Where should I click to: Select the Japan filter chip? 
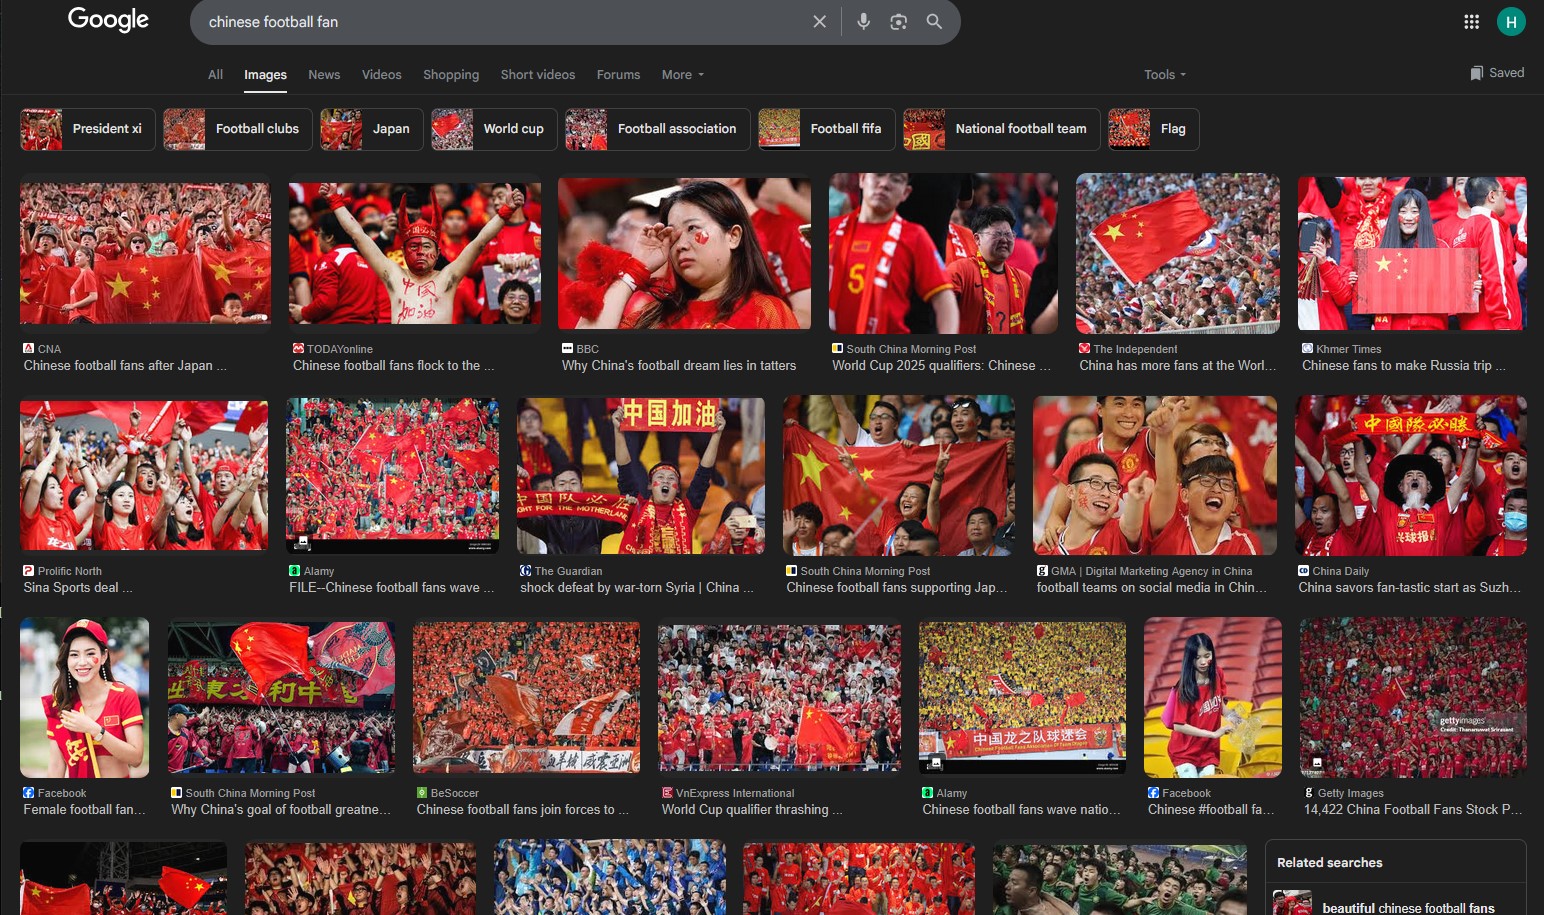[x=372, y=129]
